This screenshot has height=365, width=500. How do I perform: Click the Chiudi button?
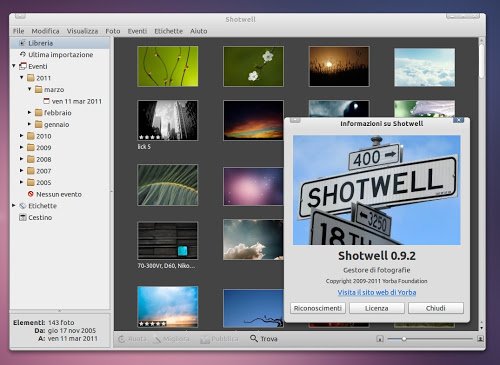tap(436, 308)
